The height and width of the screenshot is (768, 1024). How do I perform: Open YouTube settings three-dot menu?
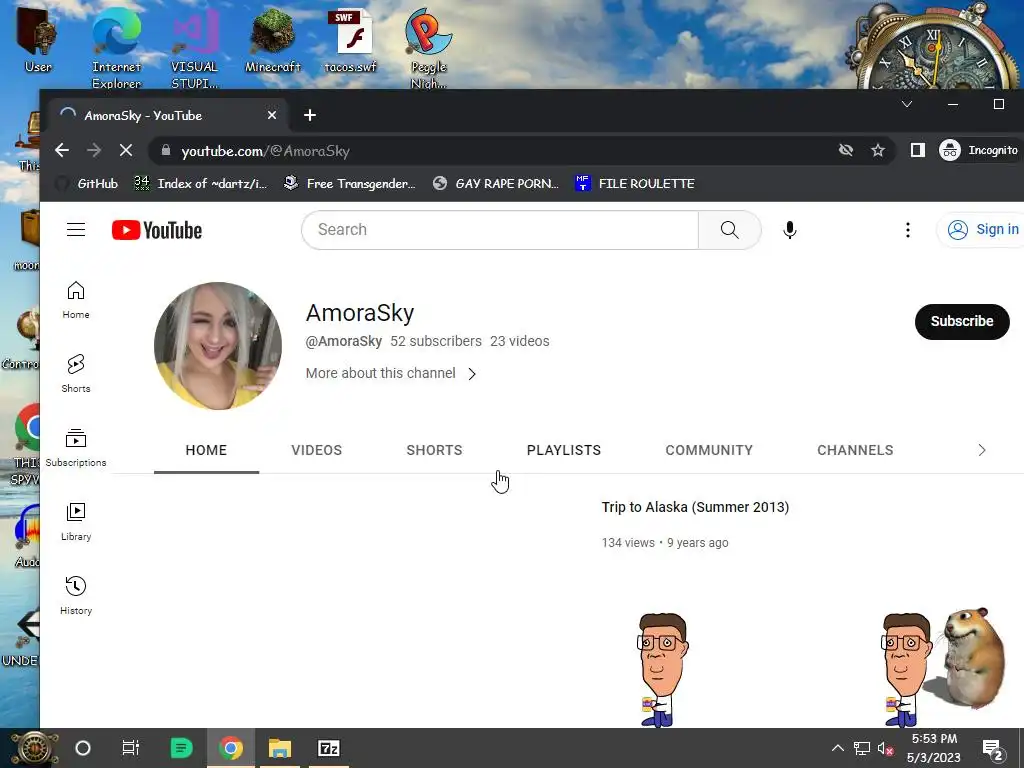click(x=908, y=230)
